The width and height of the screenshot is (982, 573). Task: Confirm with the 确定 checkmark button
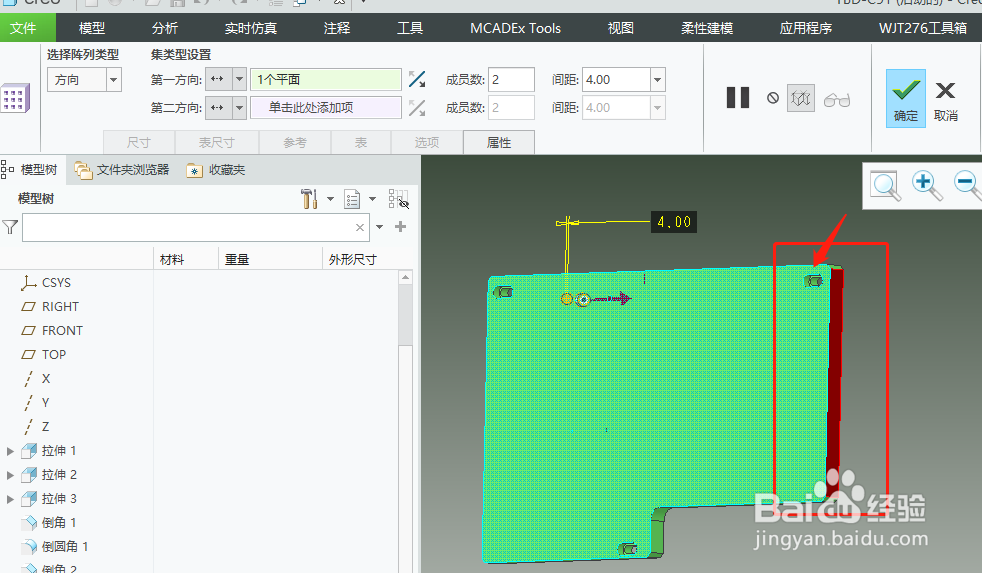click(906, 99)
